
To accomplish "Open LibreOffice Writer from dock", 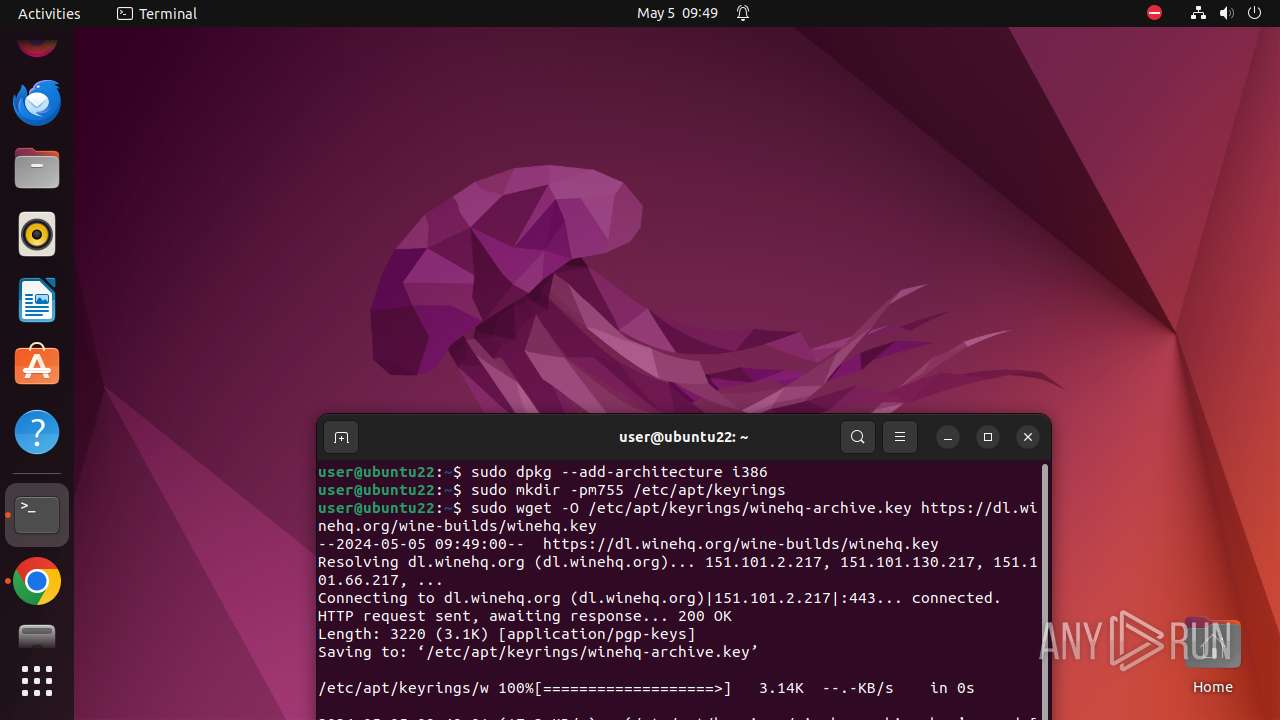I will (x=37, y=300).
